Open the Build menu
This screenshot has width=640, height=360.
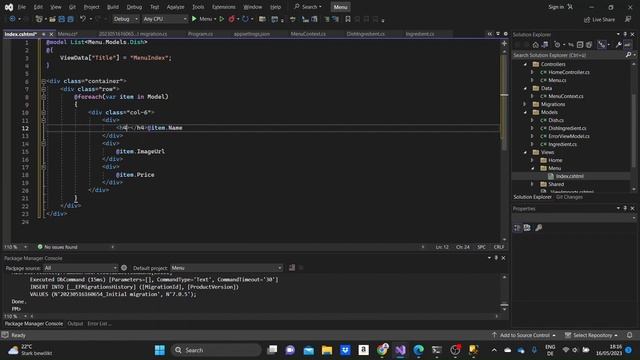(113, 7)
